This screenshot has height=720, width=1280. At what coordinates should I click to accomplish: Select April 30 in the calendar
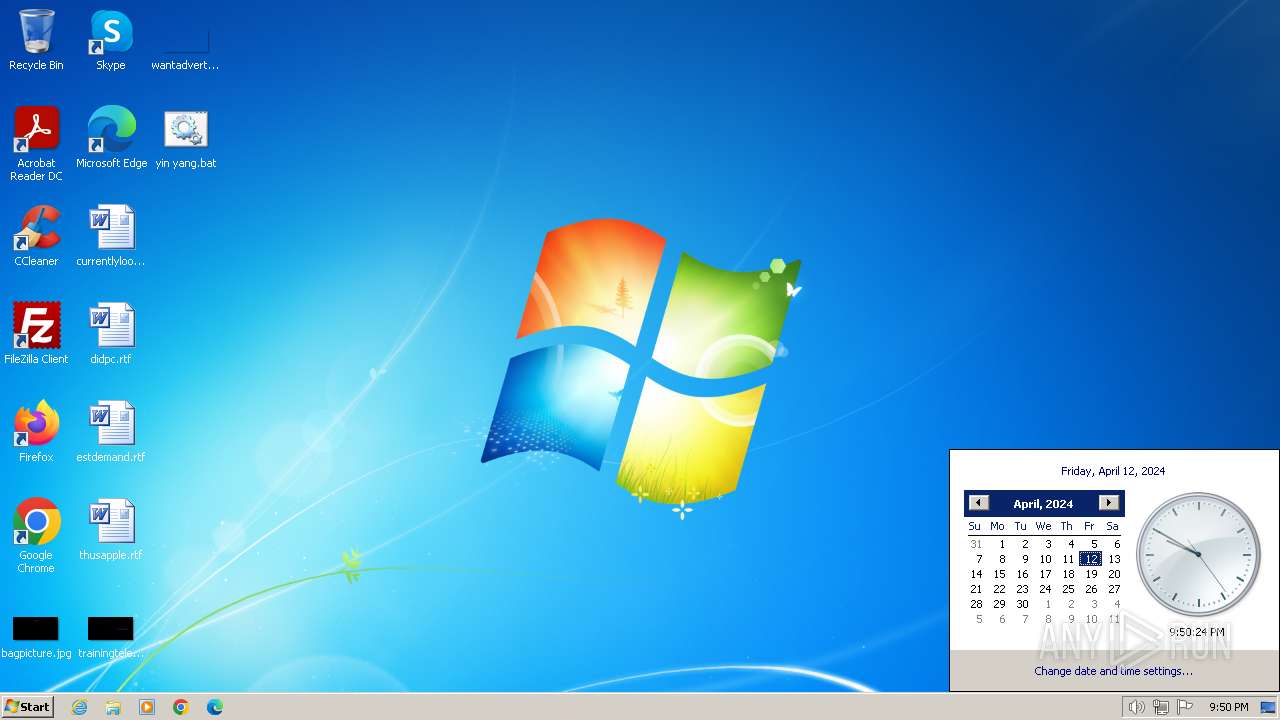(1022, 604)
